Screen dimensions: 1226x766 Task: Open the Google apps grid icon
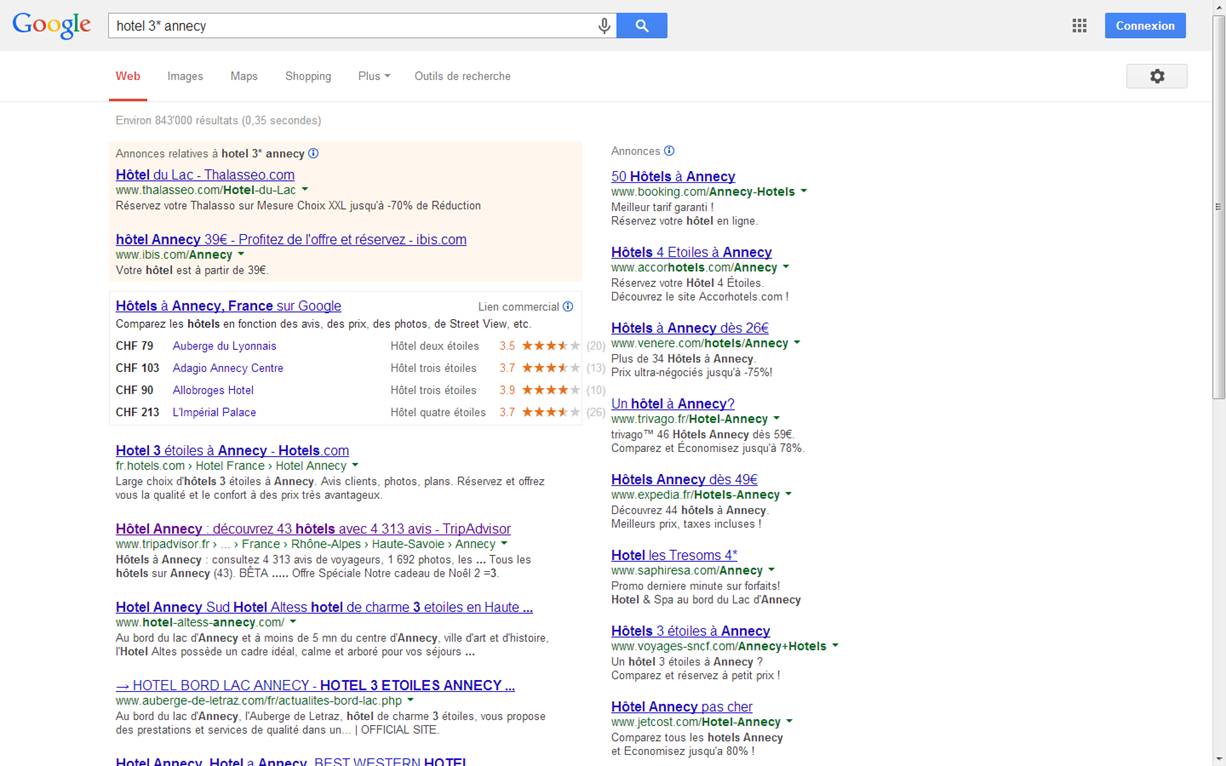pos(1079,26)
